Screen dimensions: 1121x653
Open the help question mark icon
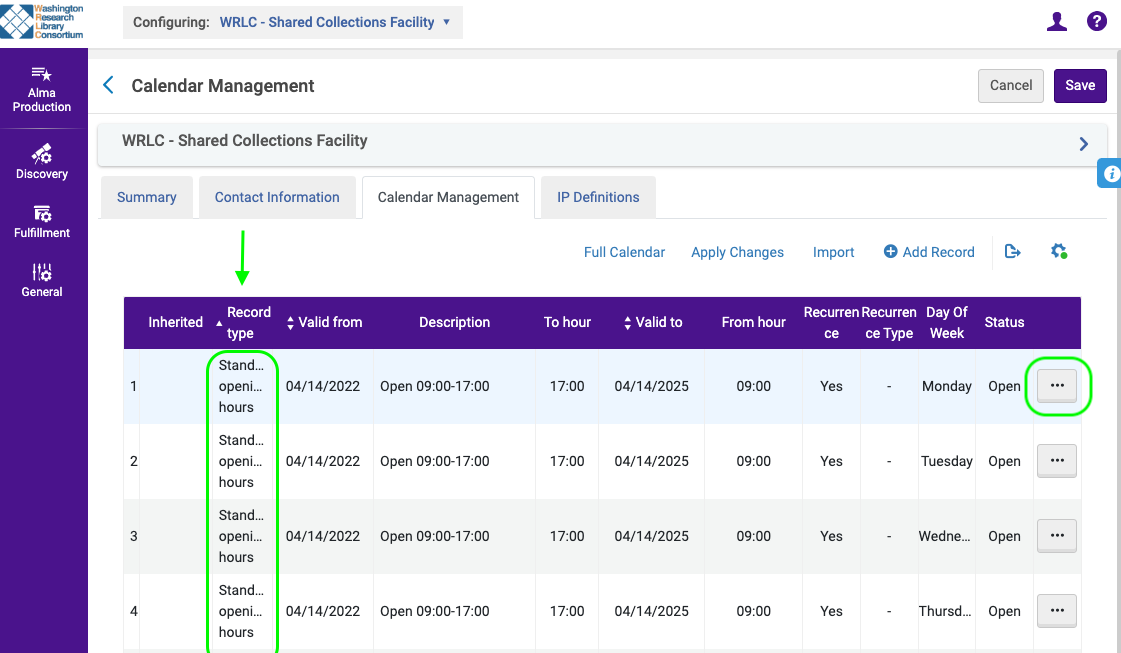(x=1097, y=21)
